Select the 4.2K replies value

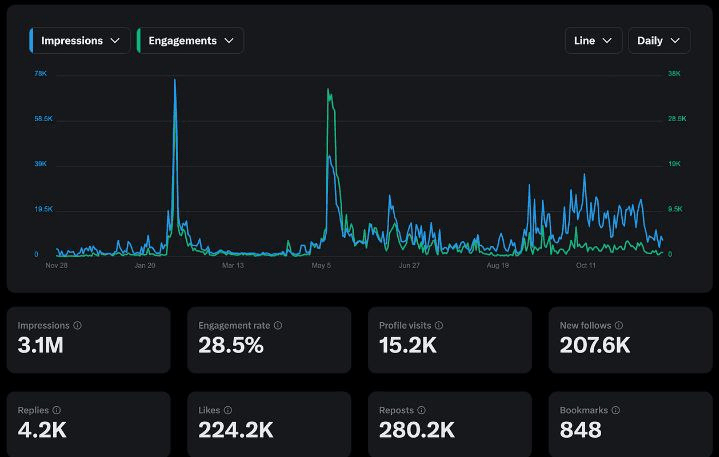42,430
